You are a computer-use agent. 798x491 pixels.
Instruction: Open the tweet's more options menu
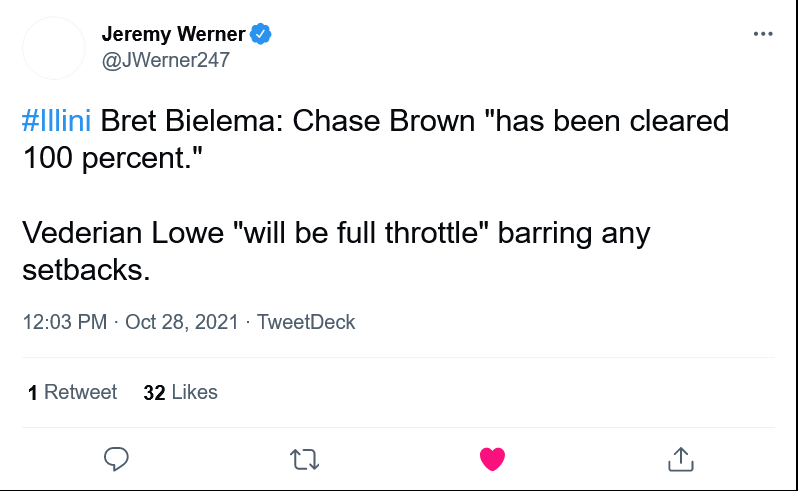[763, 34]
